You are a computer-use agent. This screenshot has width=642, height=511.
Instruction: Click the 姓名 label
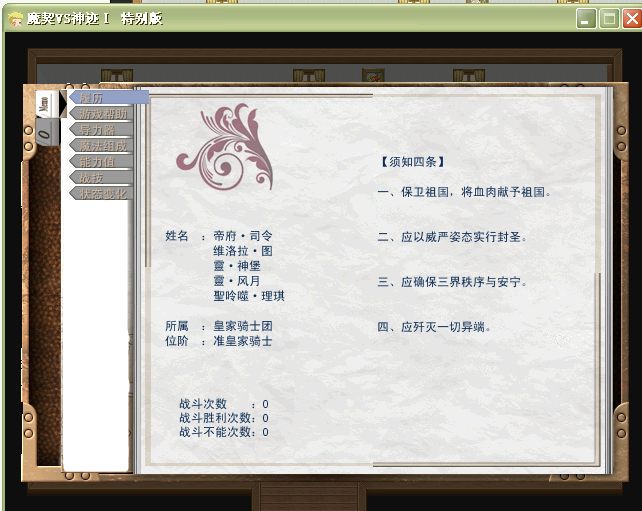[x=177, y=236]
